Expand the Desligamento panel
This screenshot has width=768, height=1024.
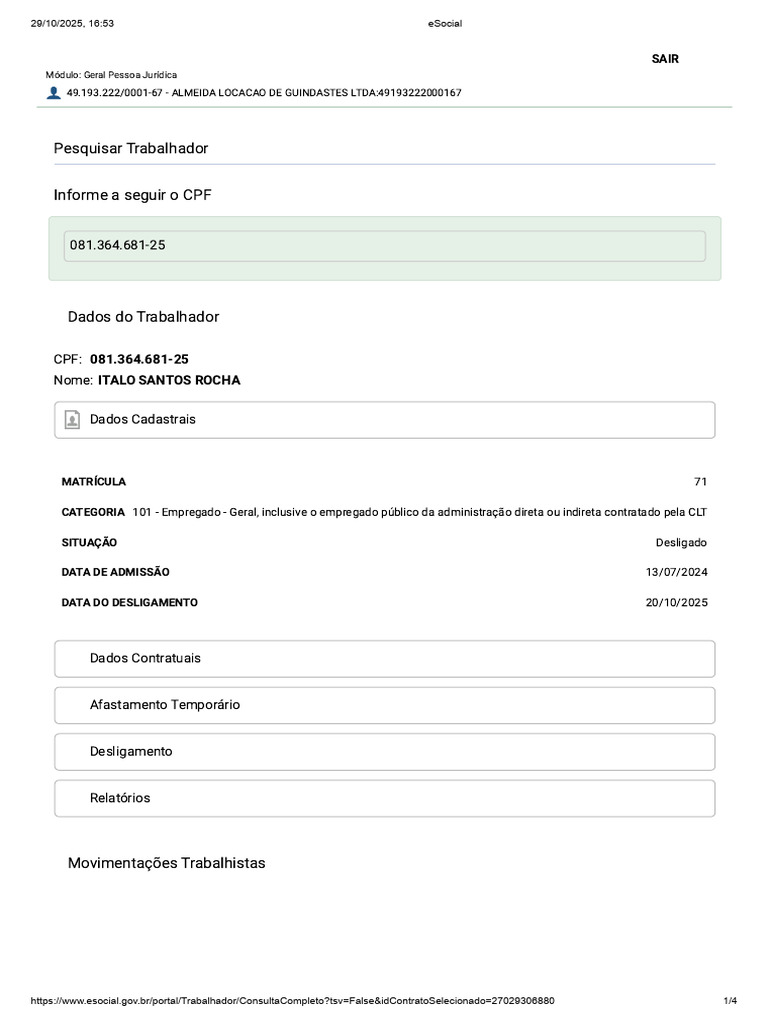pos(385,752)
